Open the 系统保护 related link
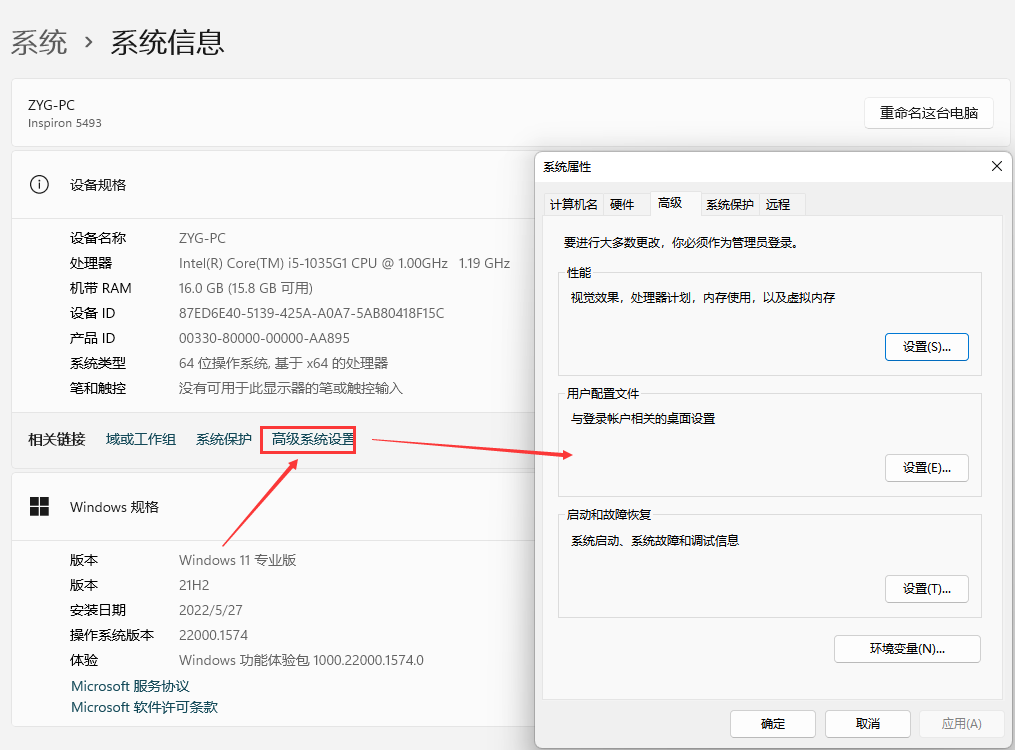Image resolution: width=1015 pixels, height=750 pixels. (223, 439)
